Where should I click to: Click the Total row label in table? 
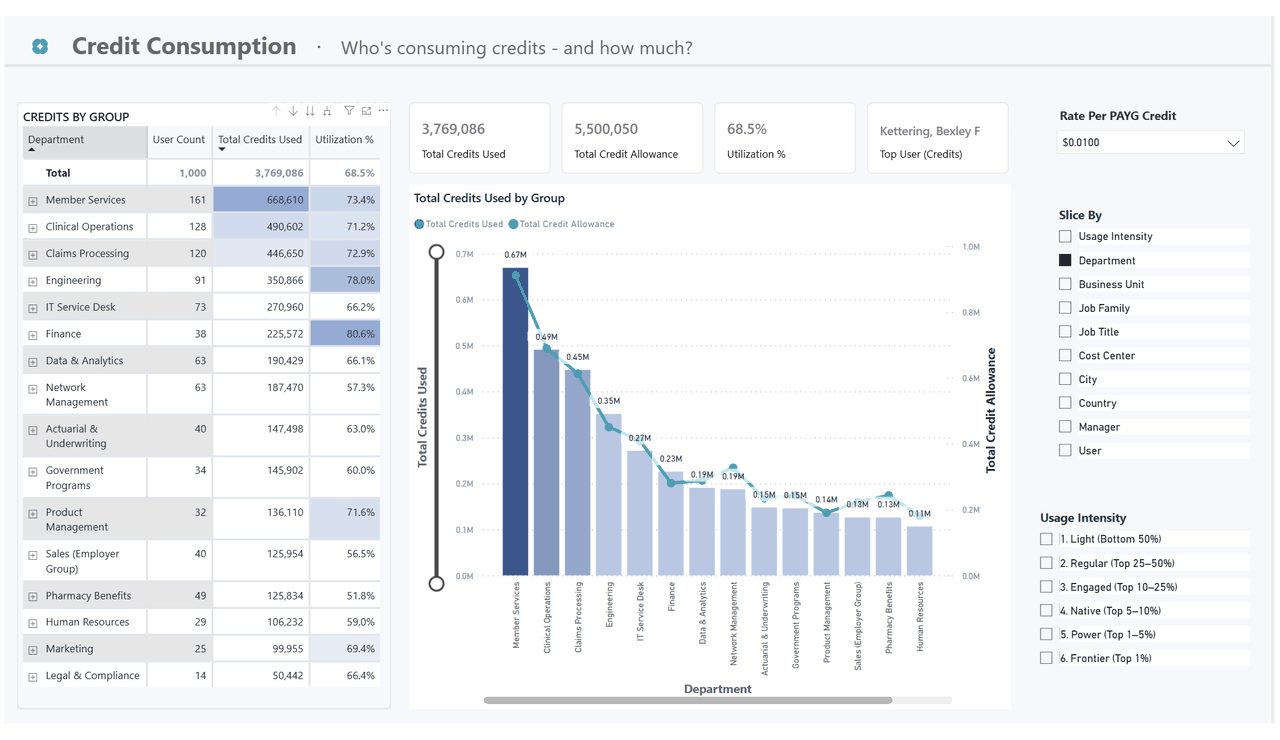tap(58, 173)
